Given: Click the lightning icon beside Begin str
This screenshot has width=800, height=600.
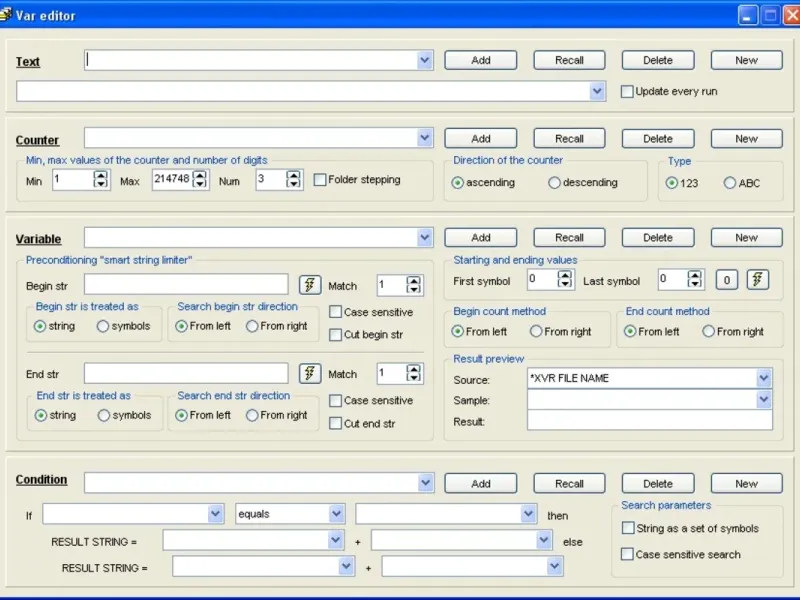Looking at the screenshot, I should point(310,285).
